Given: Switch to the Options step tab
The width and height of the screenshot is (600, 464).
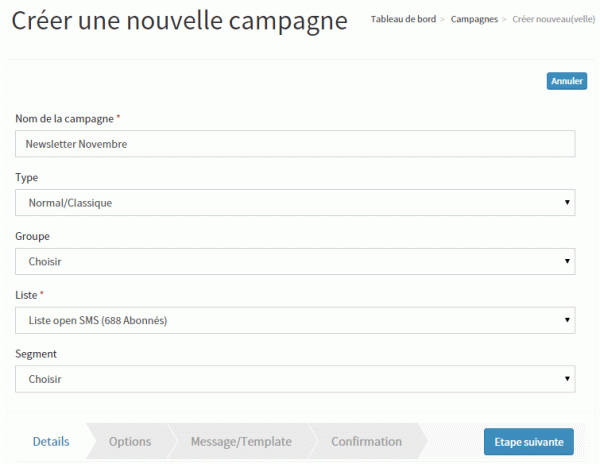Looking at the screenshot, I should [x=130, y=442].
